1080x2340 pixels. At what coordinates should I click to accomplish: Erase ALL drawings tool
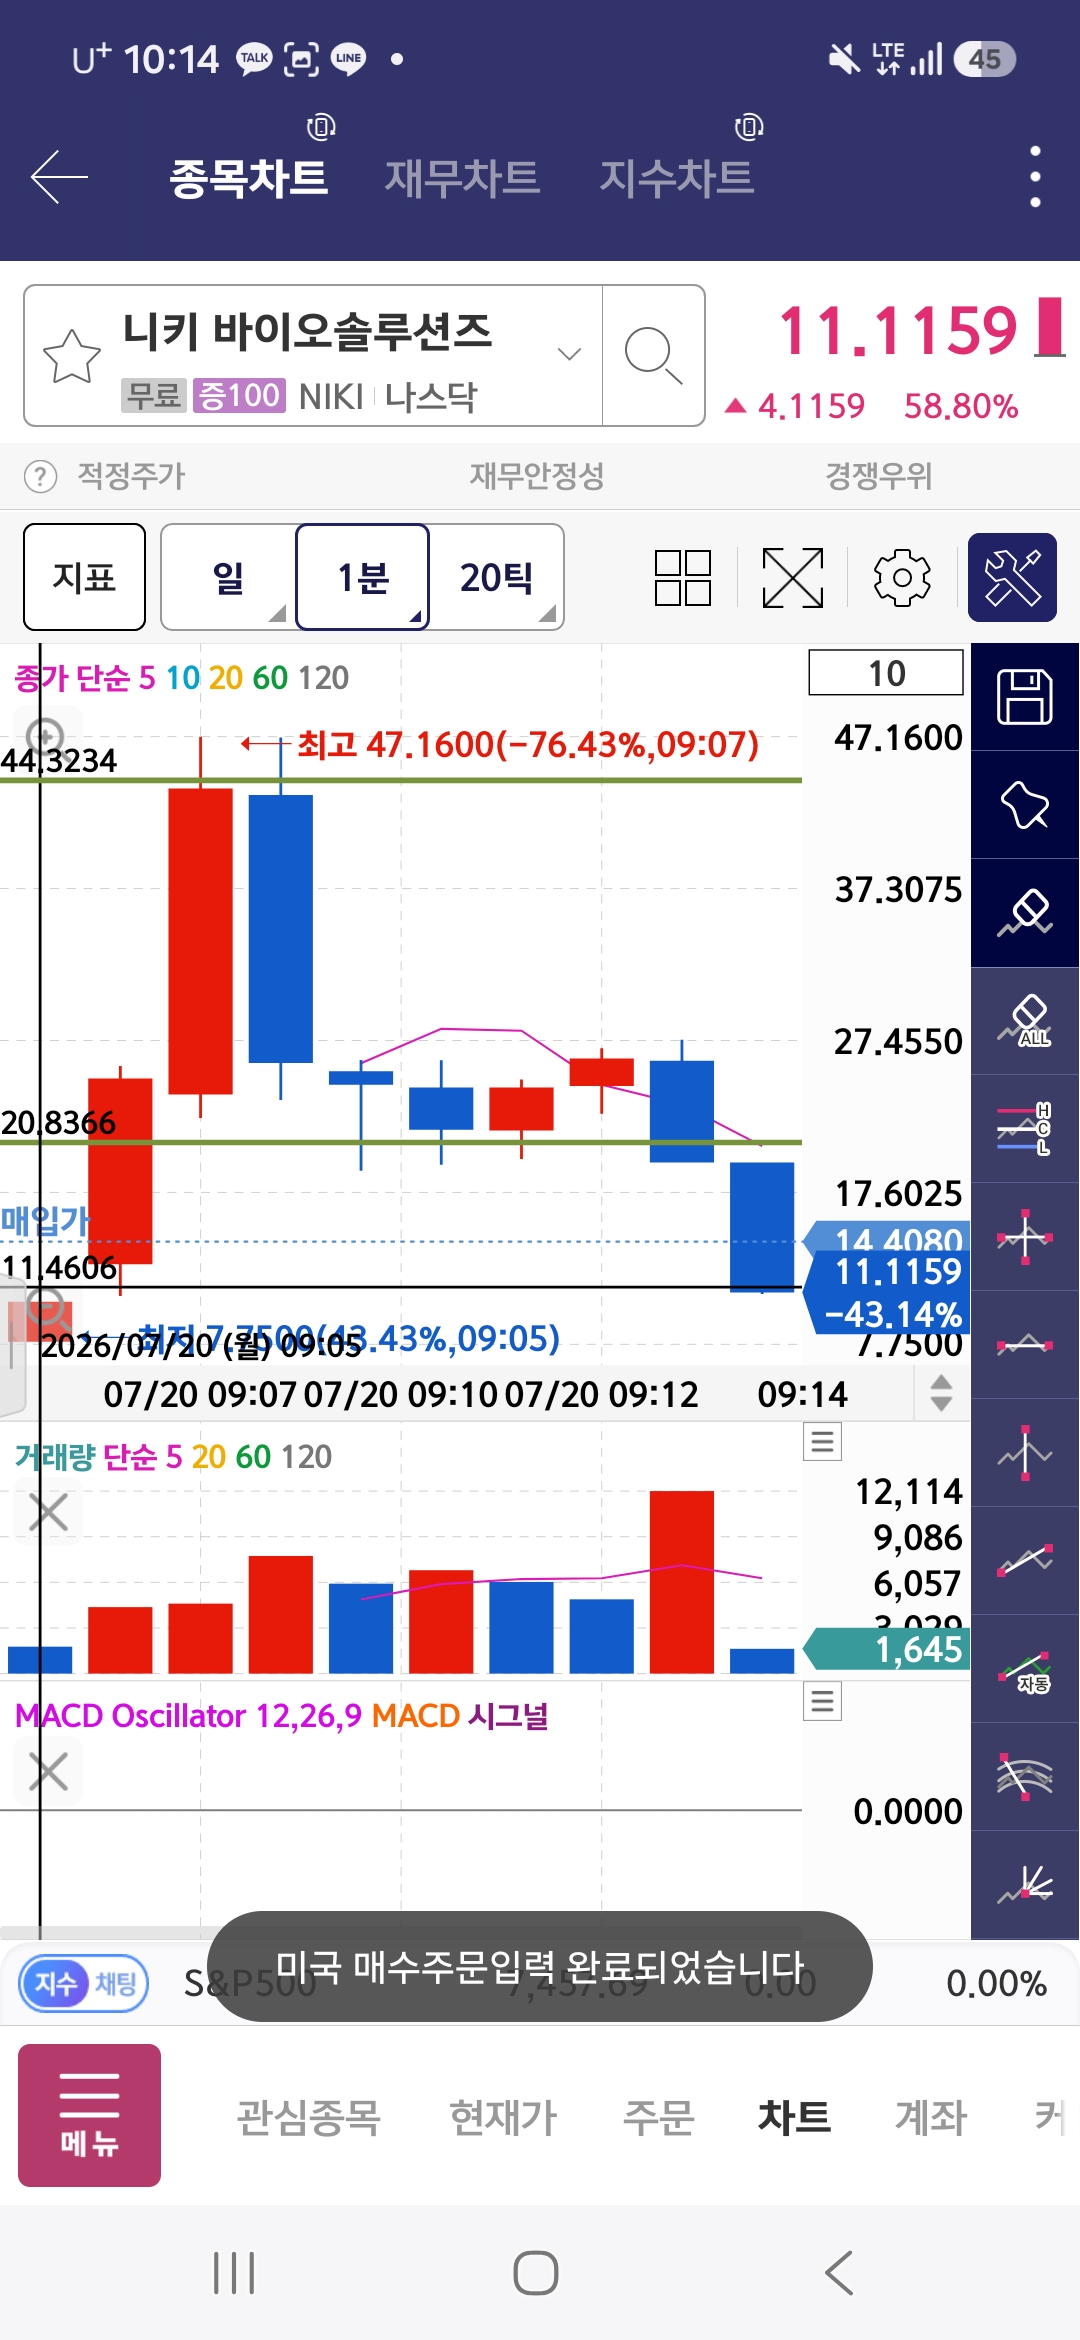click(1025, 1021)
